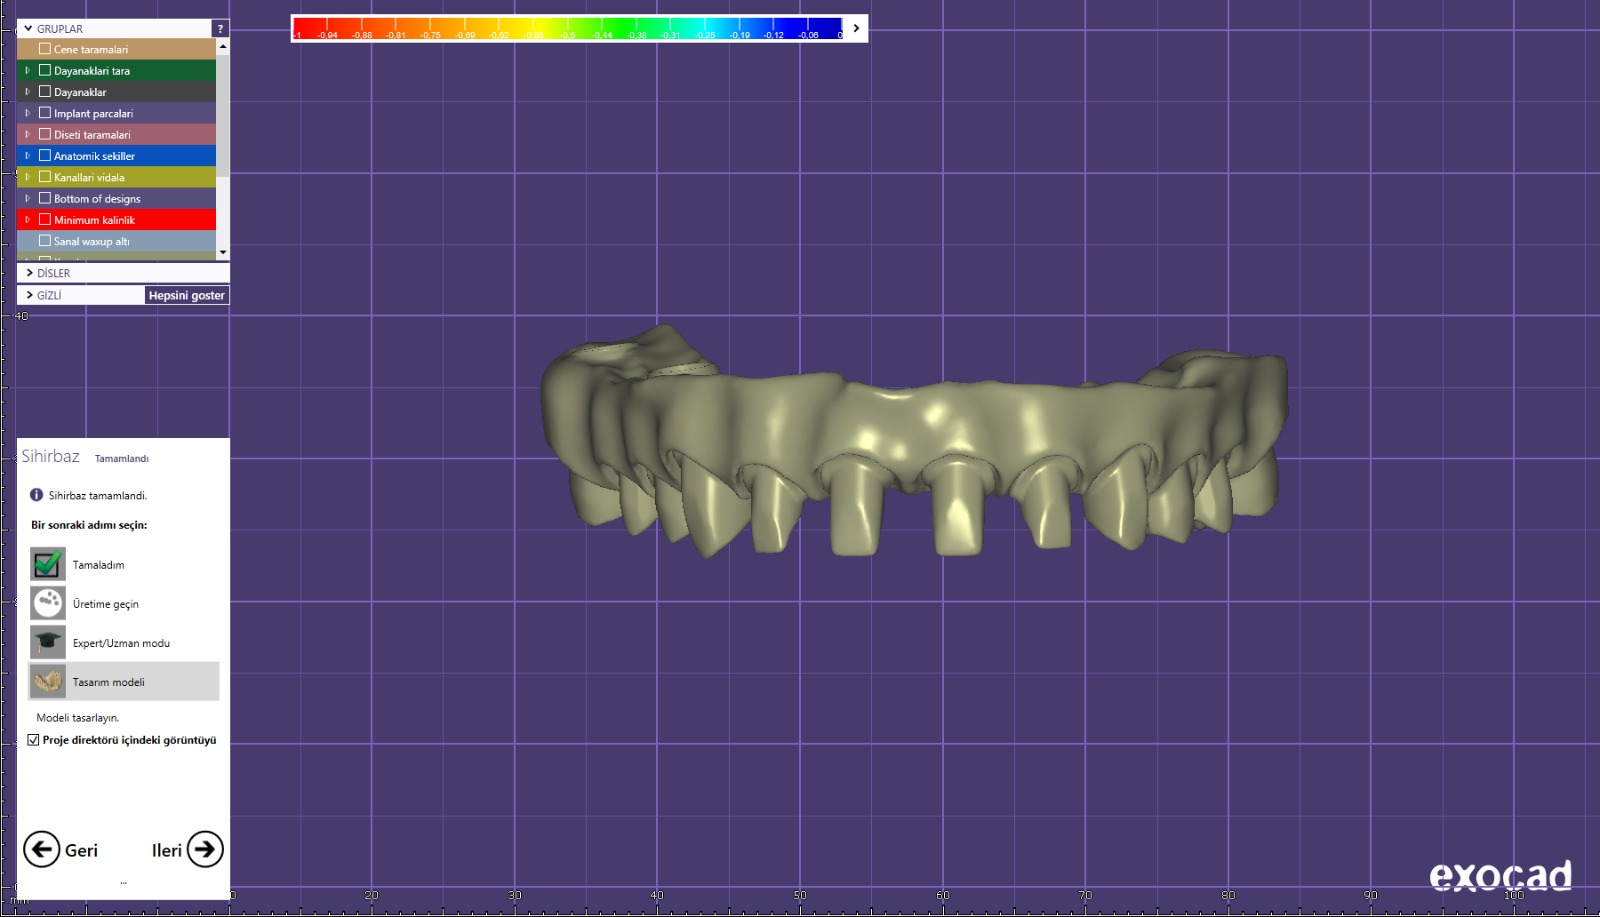The image size is (1600, 917).
Task: Toggle the Cene taramalari checkbox
Action: pos(45,49)
